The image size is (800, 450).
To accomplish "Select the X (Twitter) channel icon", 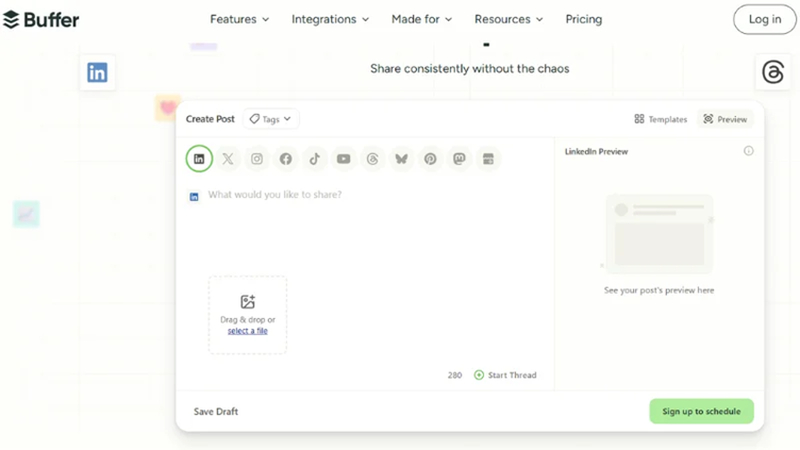I will pos(228,159).
